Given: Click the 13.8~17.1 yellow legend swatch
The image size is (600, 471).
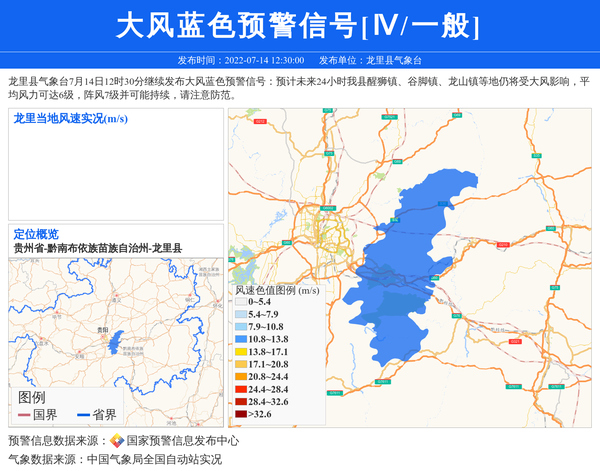Looking at the screenshot, I should [x=240, y=352].
